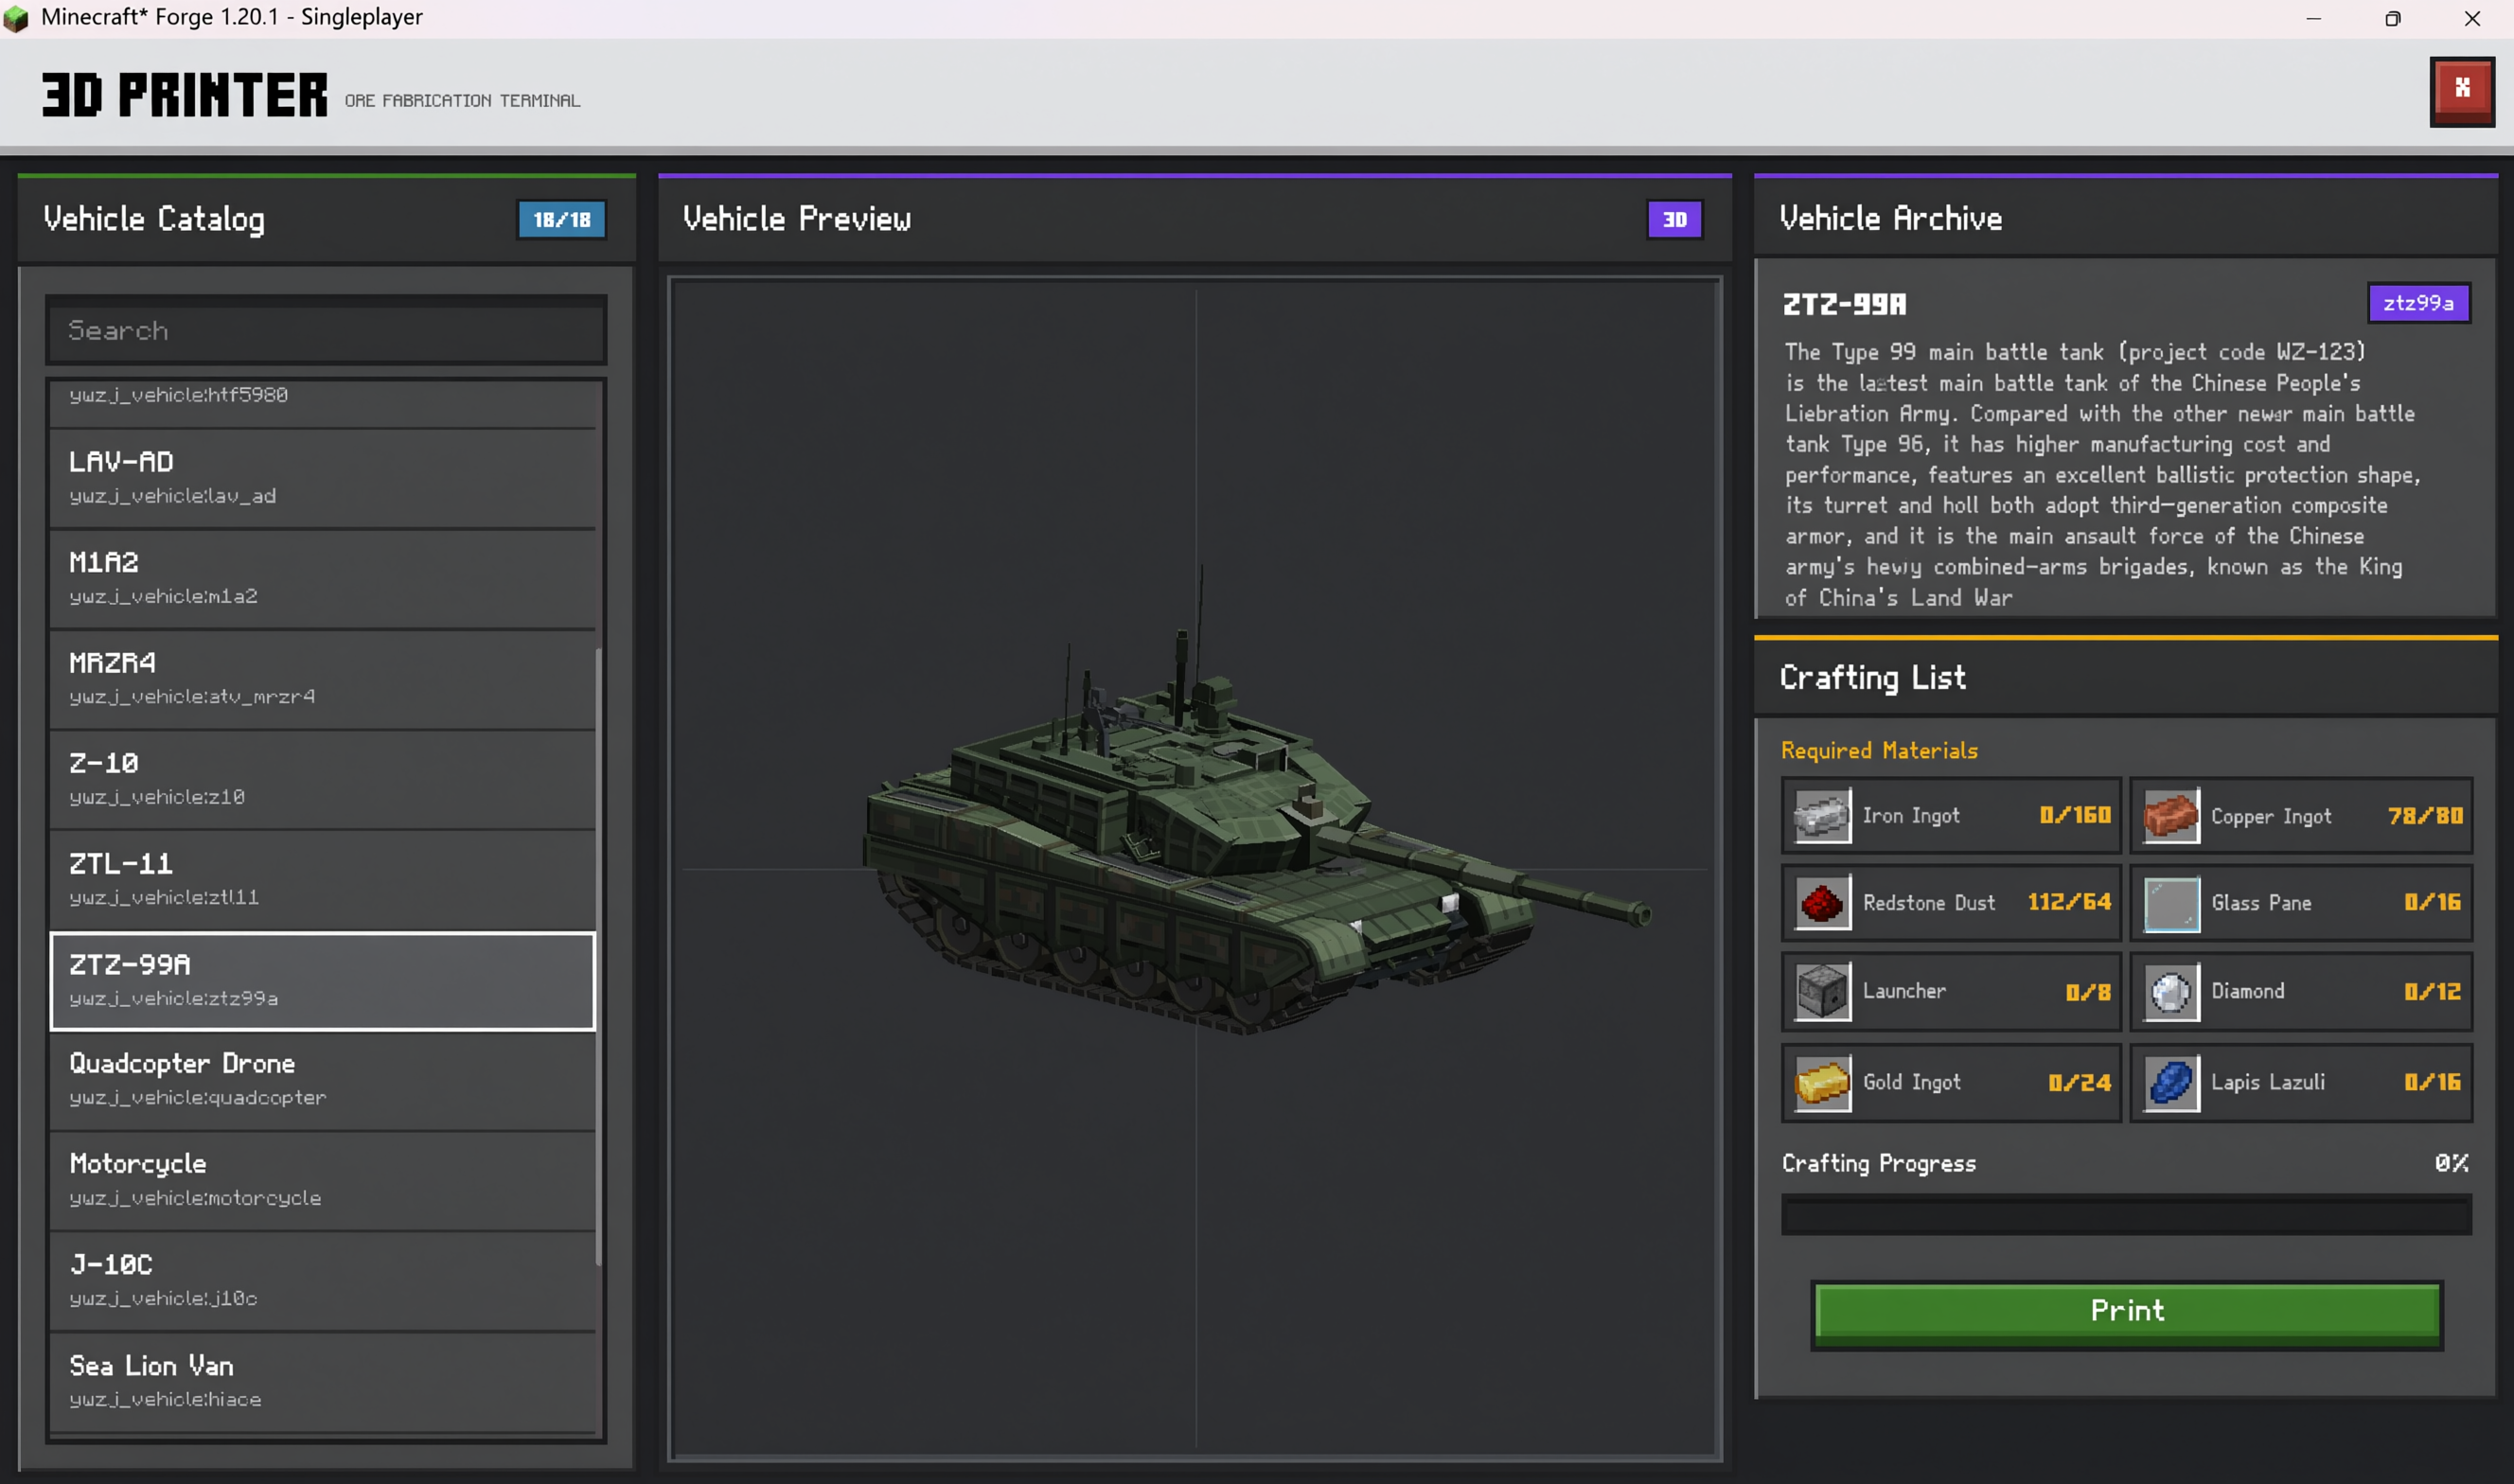
Task: Click the Launcher 0/8 count
Action: [x=2088, y=992]
